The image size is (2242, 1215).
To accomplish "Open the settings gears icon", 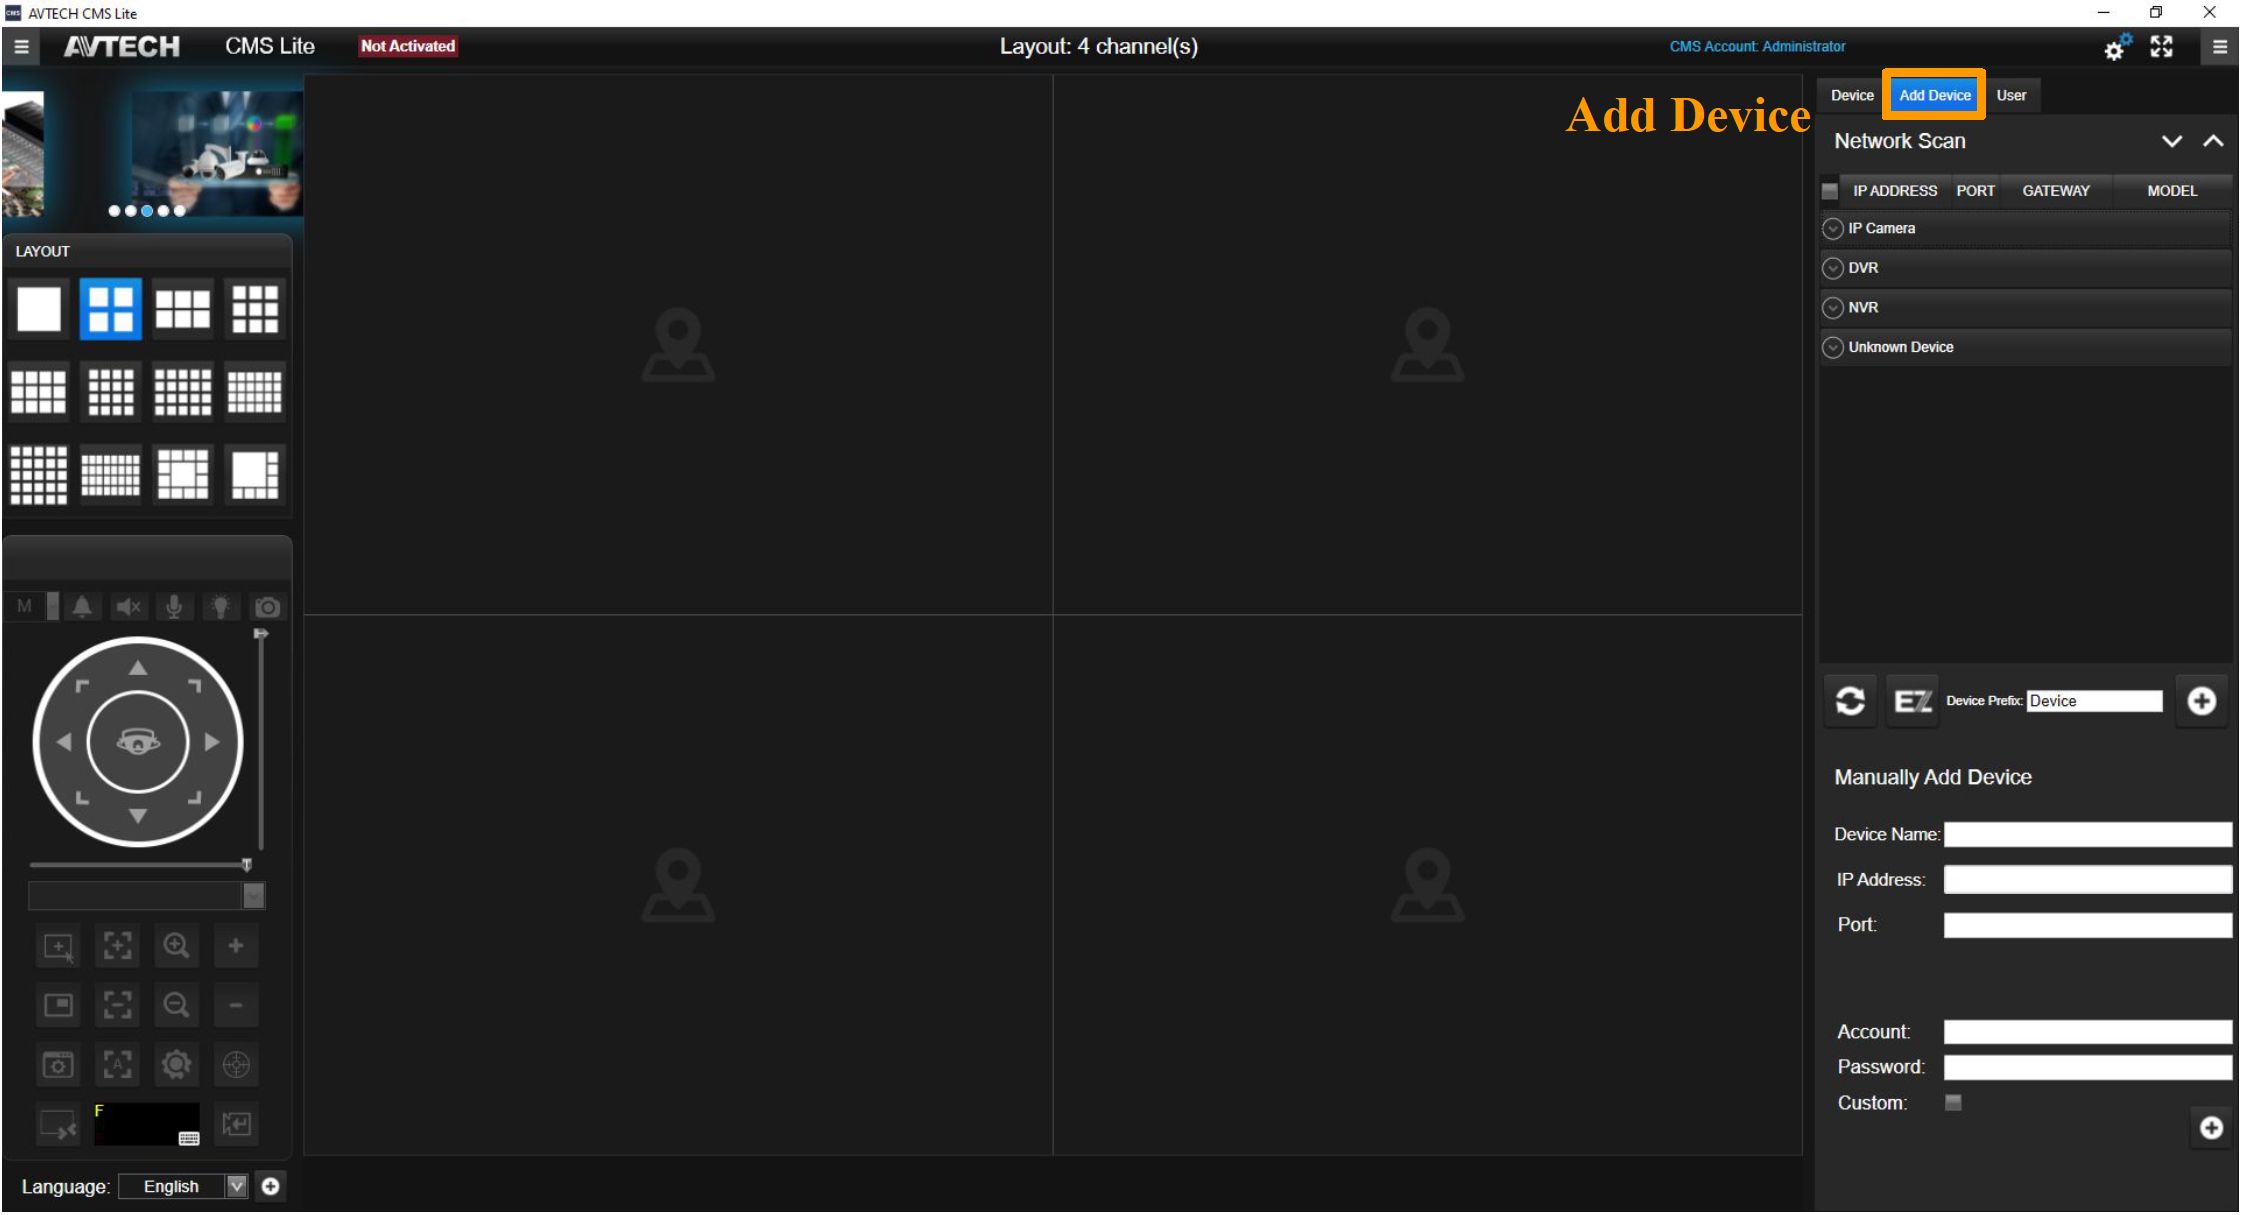I will [2116, 47].
